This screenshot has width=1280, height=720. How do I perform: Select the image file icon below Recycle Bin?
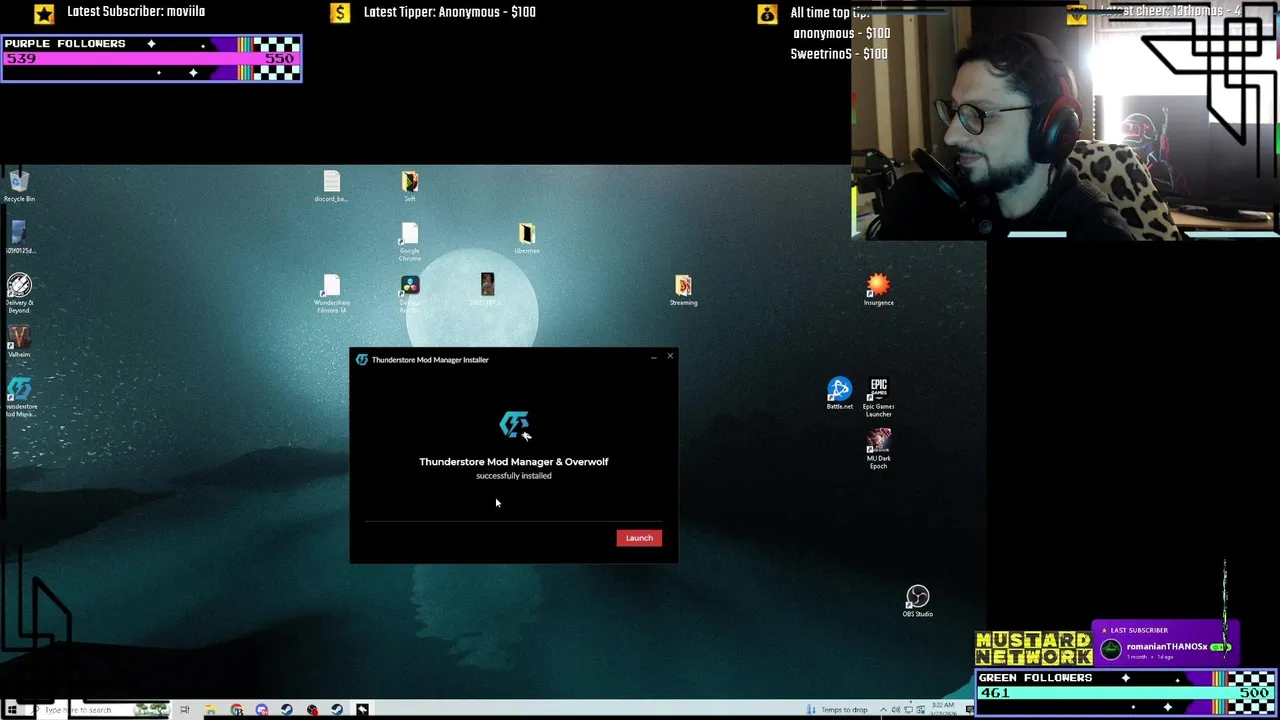click(x=19, y=238)
